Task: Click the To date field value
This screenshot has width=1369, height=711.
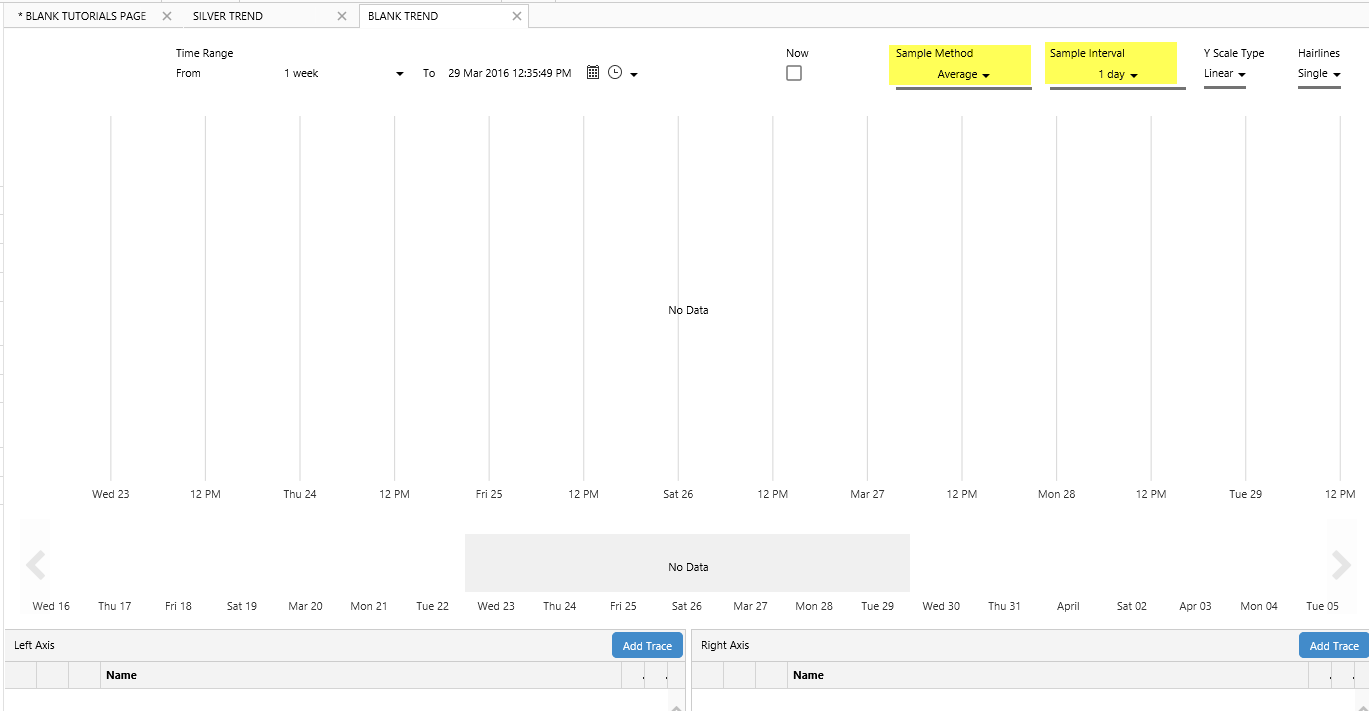Action: pos(510,73)
